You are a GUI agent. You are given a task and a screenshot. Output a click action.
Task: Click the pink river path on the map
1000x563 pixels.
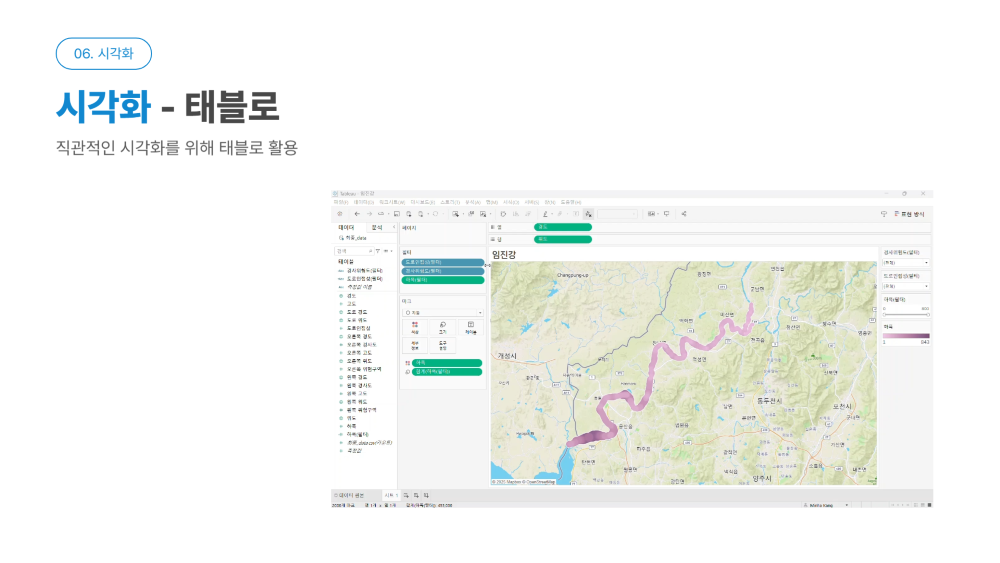click(x=651, y=376)
